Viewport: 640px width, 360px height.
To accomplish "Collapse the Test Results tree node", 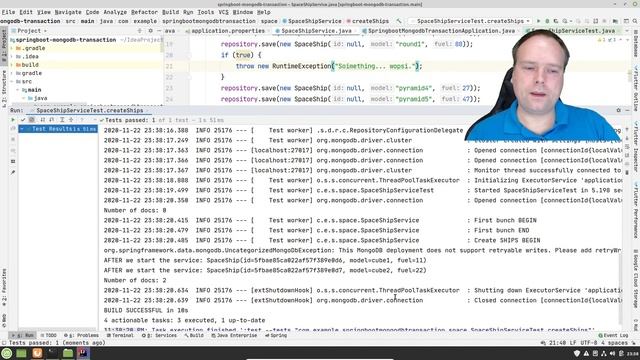I will tap(22, 129).
